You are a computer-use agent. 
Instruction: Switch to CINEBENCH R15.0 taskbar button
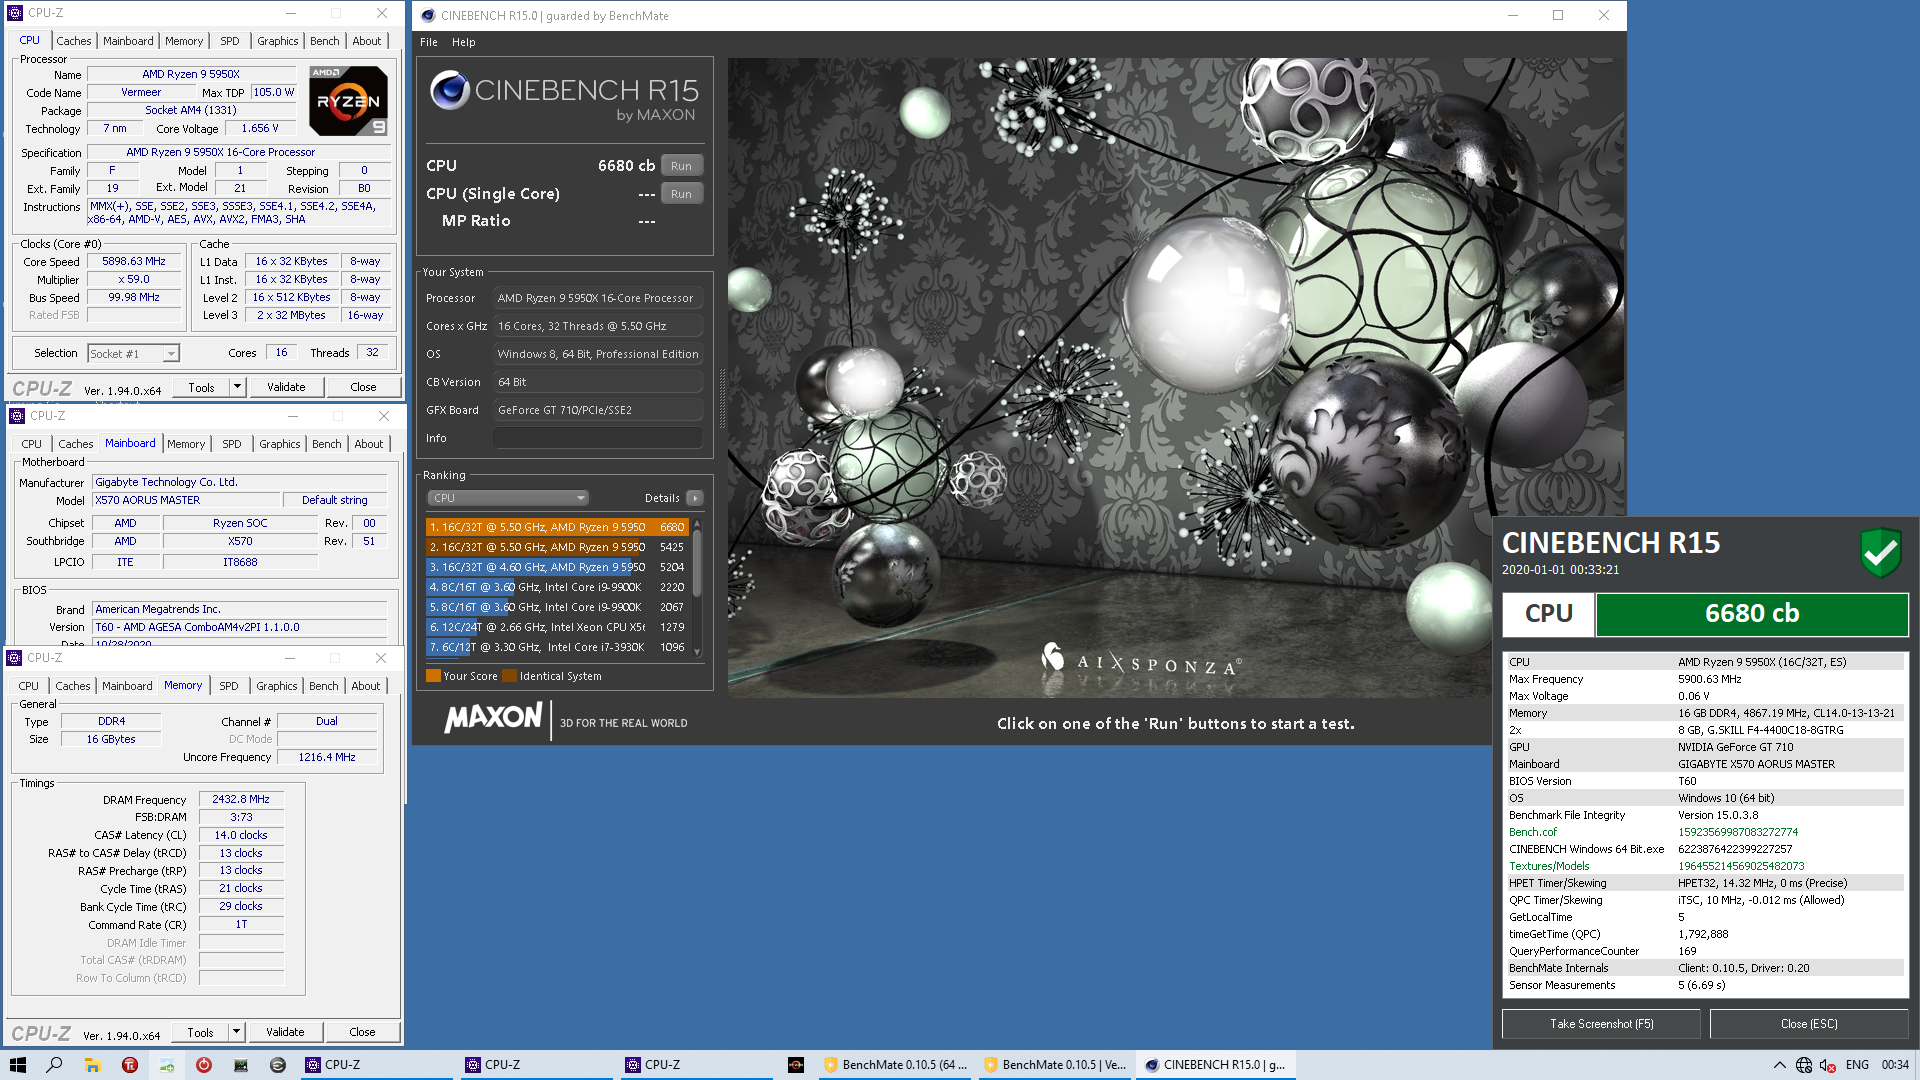click(x=1216, y=1065)
